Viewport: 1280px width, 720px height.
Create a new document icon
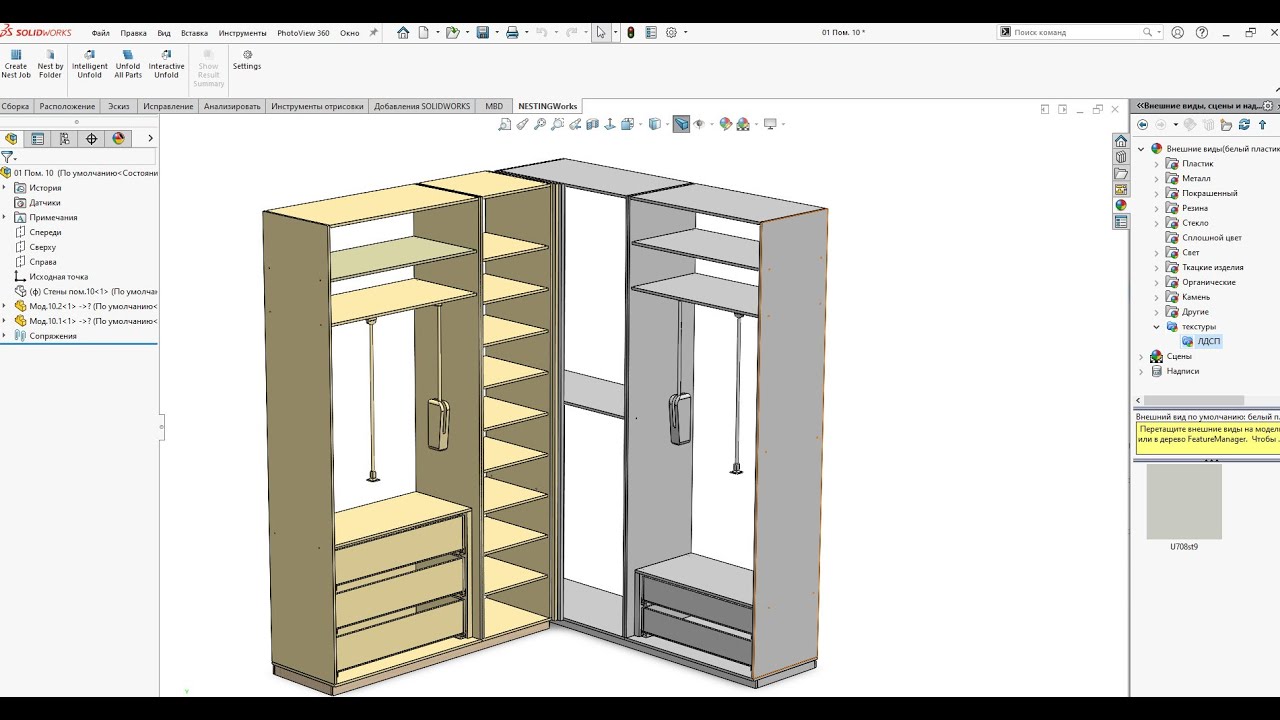[424, 32]
